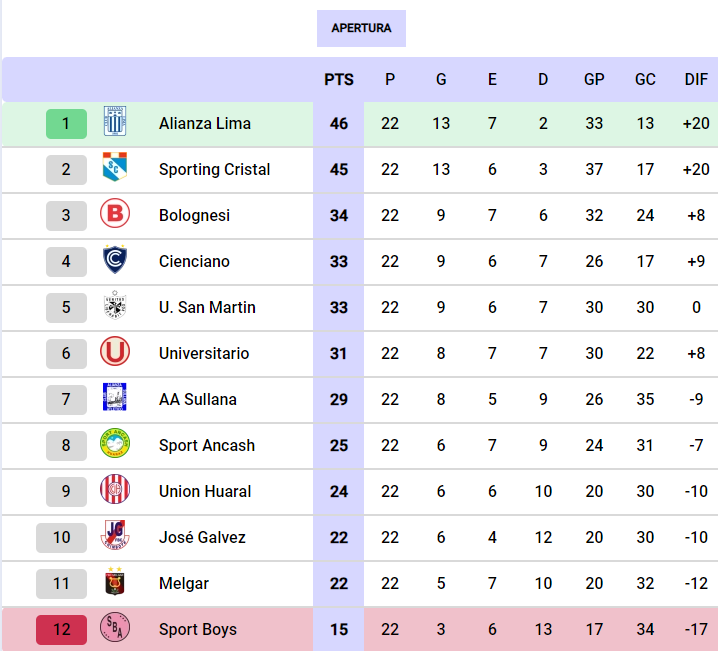The width and height of the screenshot is (718, 651).
Task: Click the AA Sullana club crest
Action: 115,400
